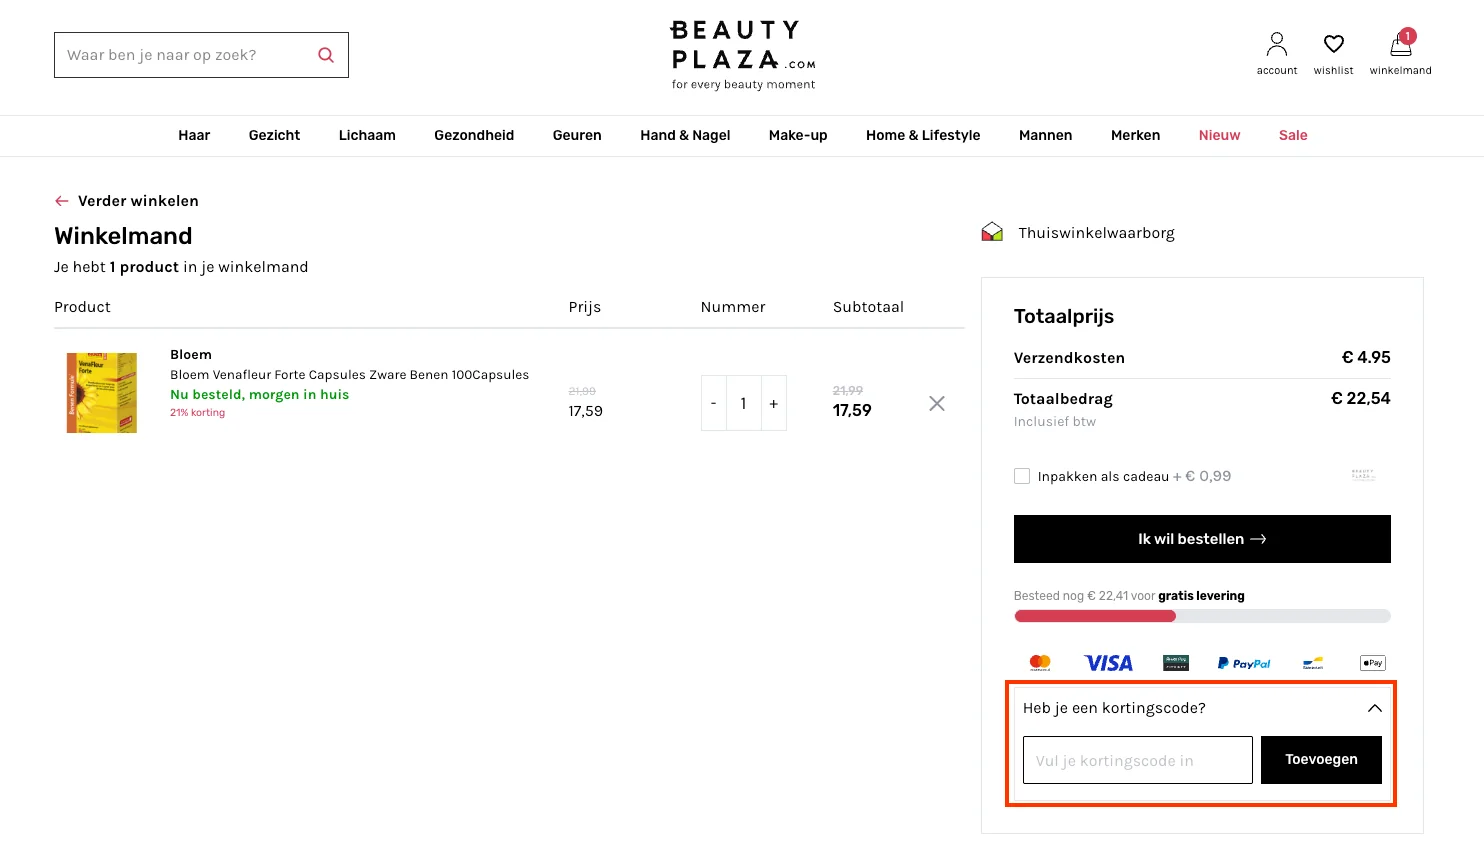Increase quantity with the plus button
This screenshot has height=843, width=1484.
coord(774,403)
